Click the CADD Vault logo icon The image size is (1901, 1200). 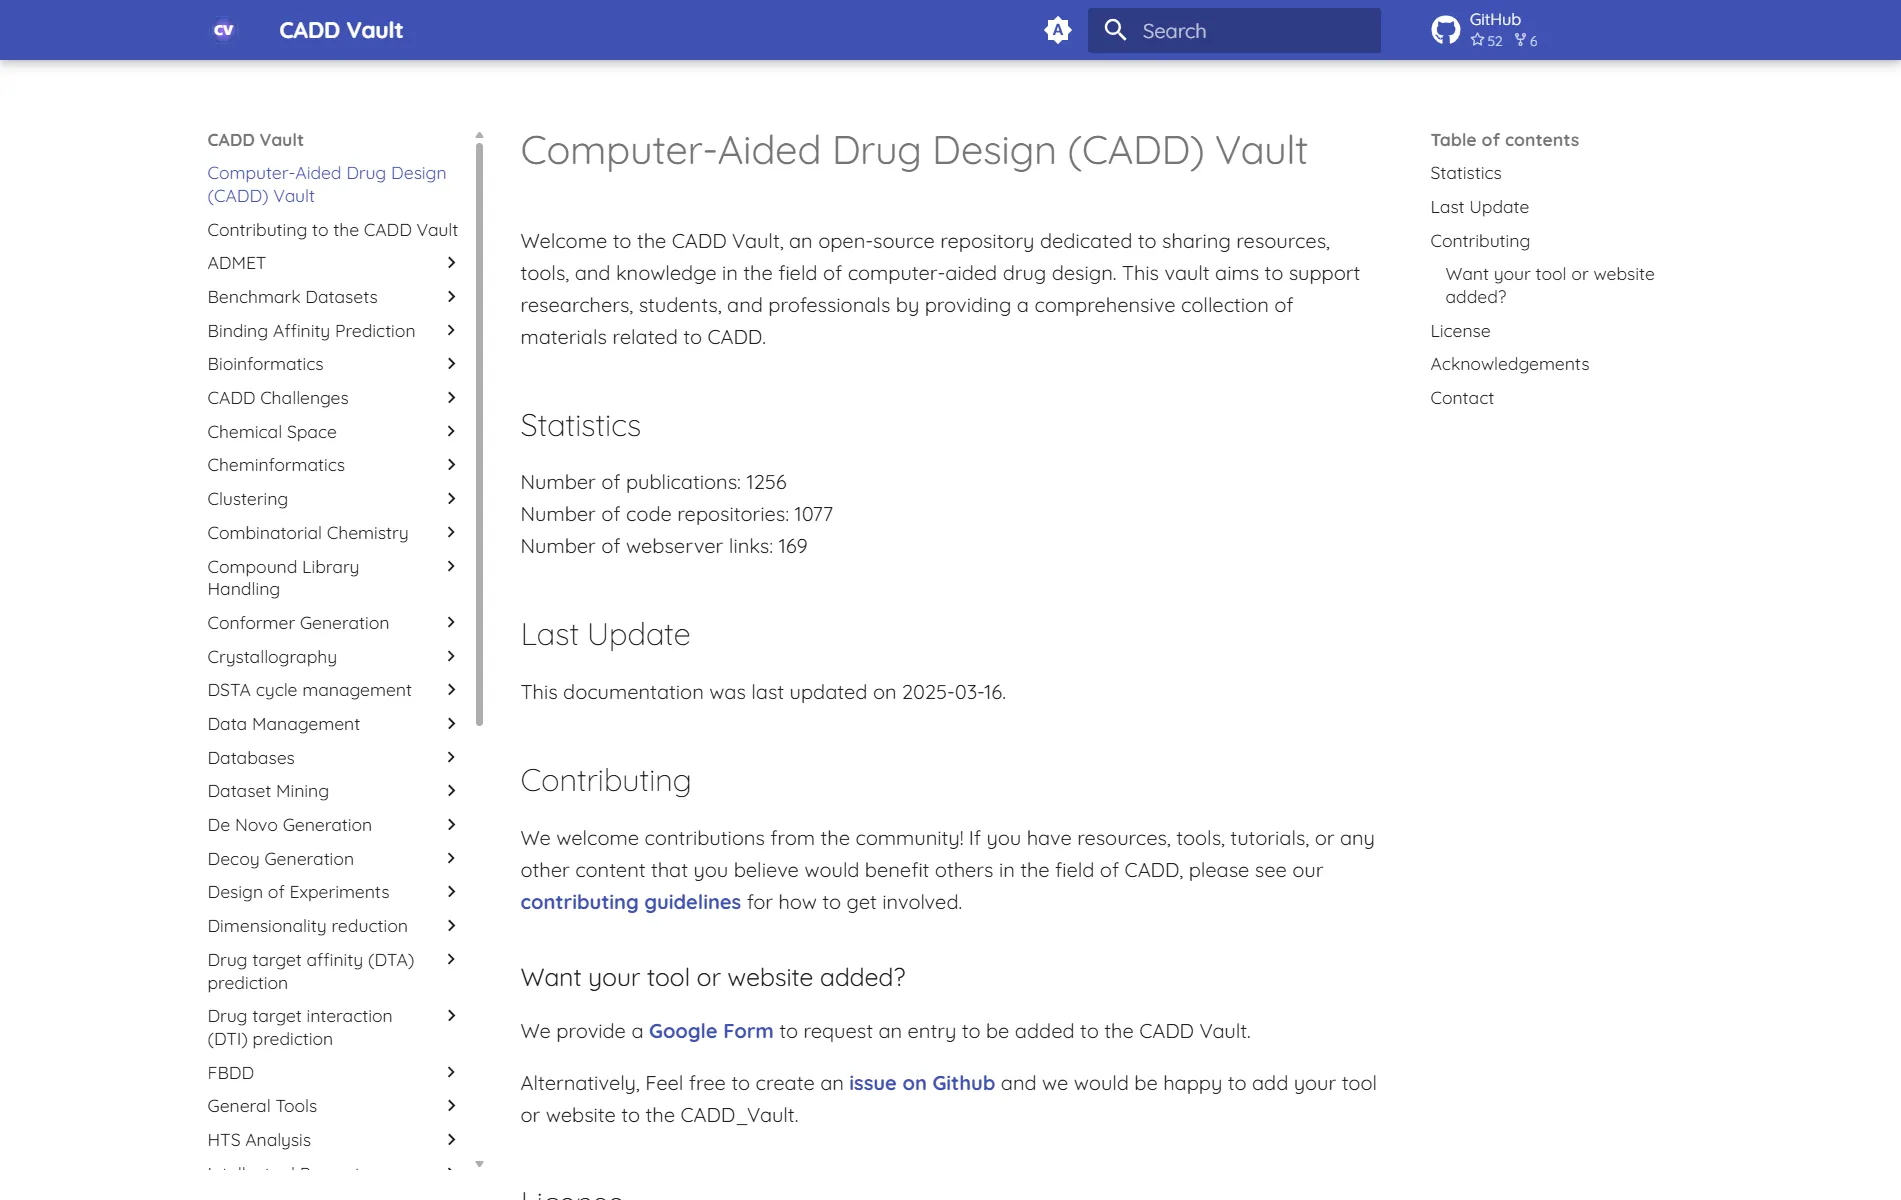click(223, 30)
